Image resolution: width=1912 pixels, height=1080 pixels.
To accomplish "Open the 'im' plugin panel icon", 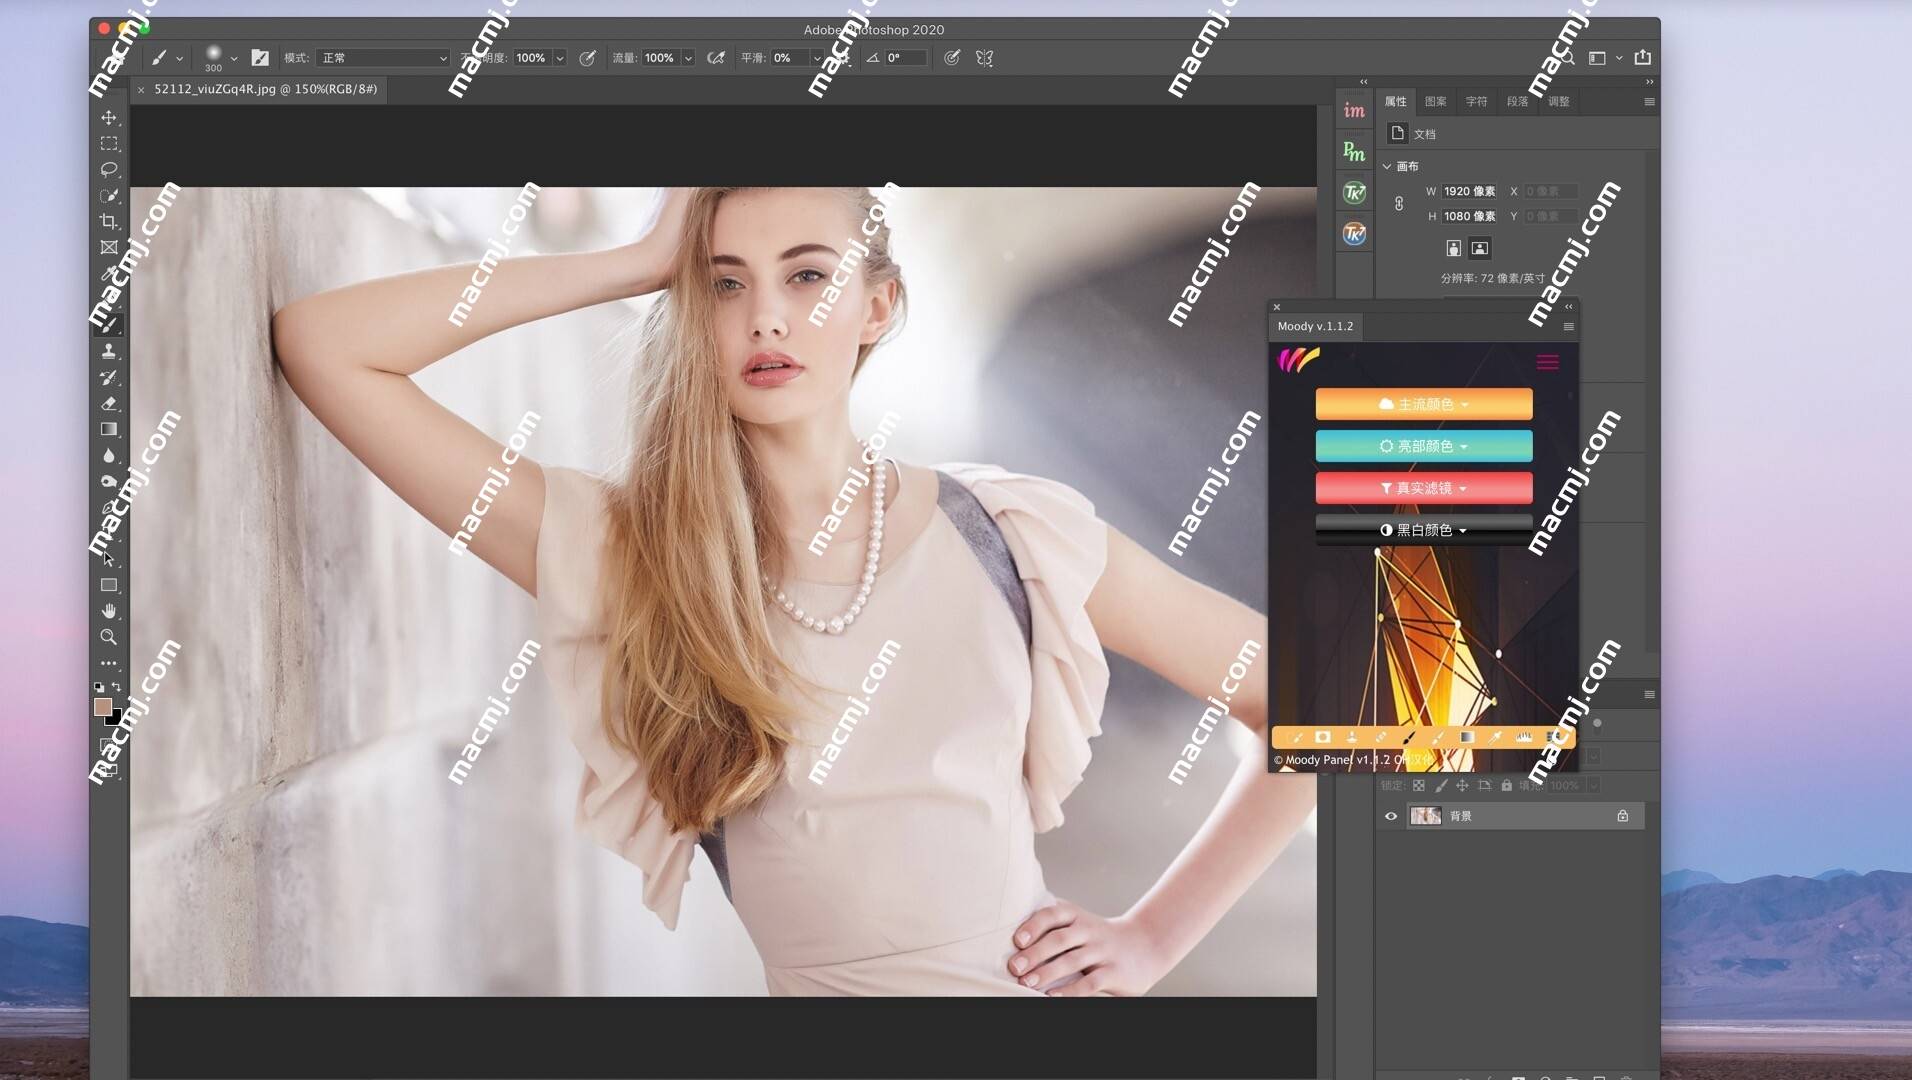I will click(1354, 111).
